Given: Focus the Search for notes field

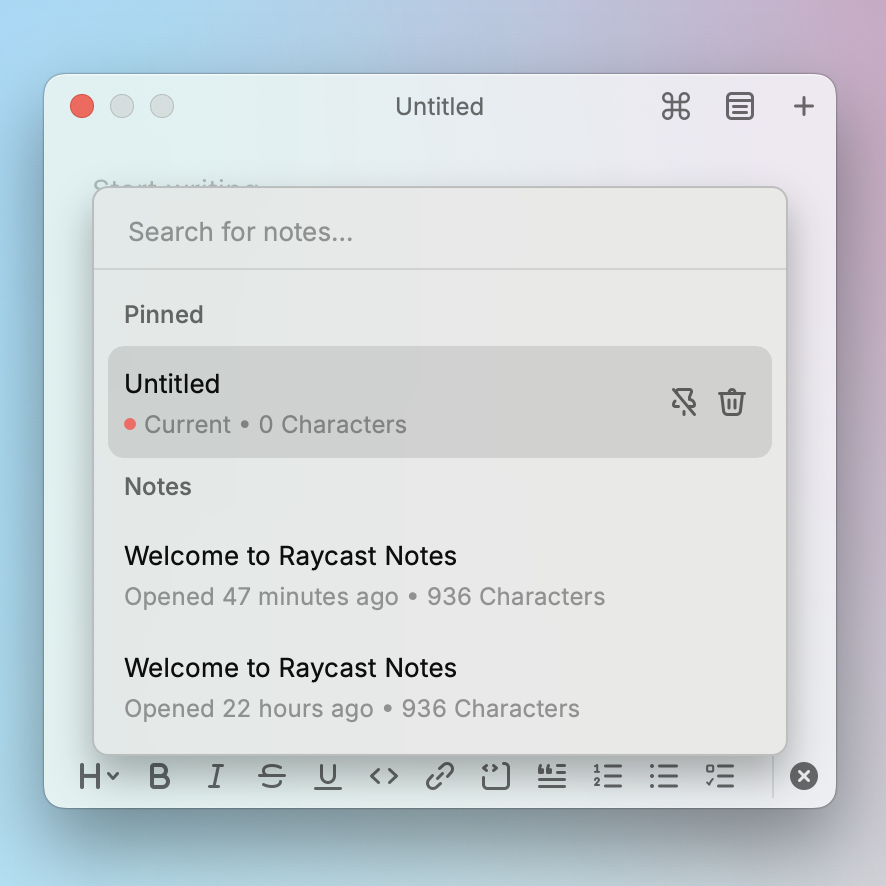Looking at the screenshot, I should 440,232.
